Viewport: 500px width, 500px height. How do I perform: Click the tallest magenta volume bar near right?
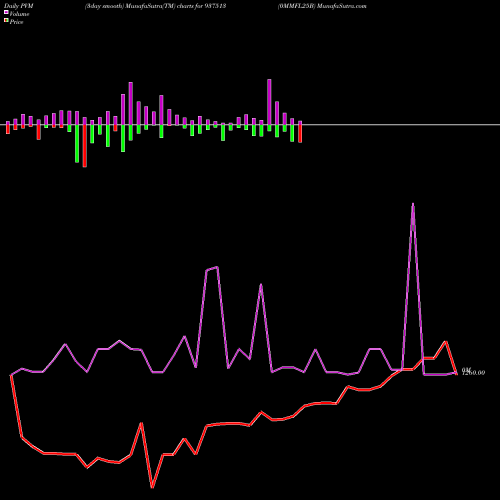click(x=269, y=102)
